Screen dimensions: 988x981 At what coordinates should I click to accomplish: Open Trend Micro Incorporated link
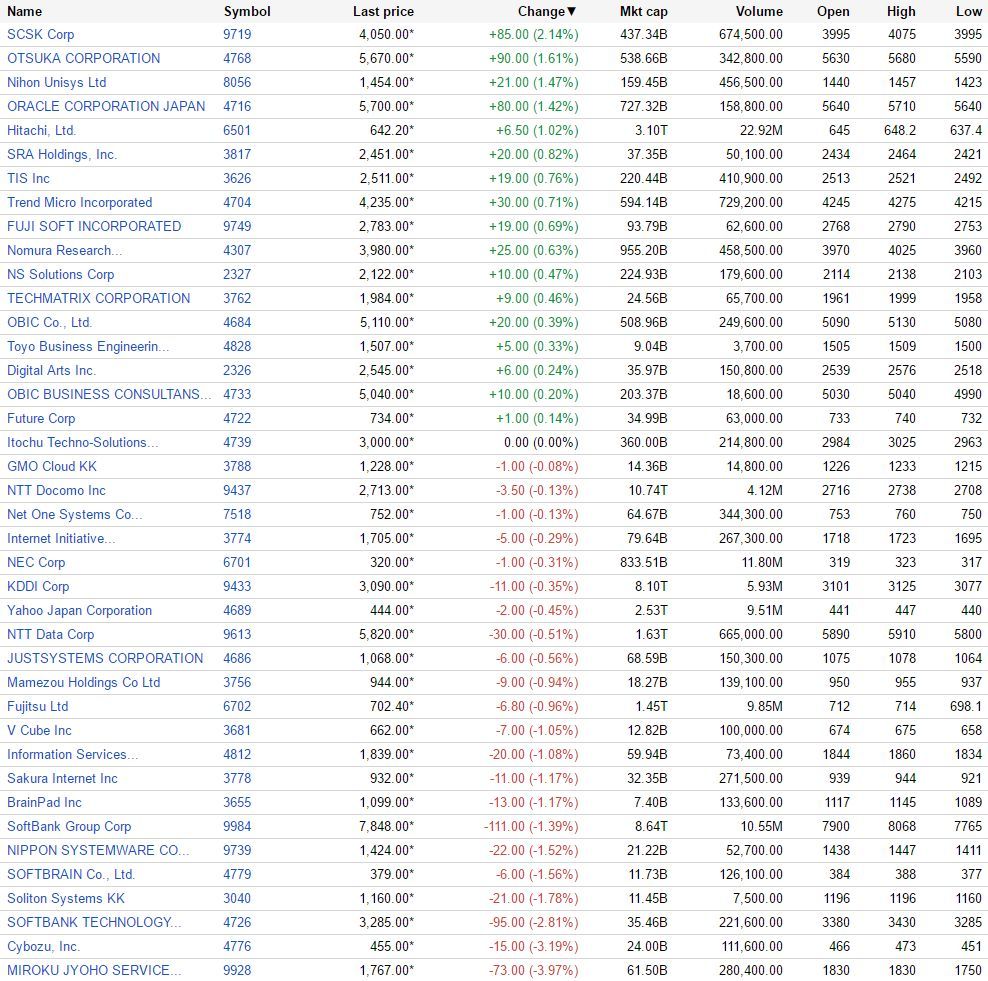point(79,202)
